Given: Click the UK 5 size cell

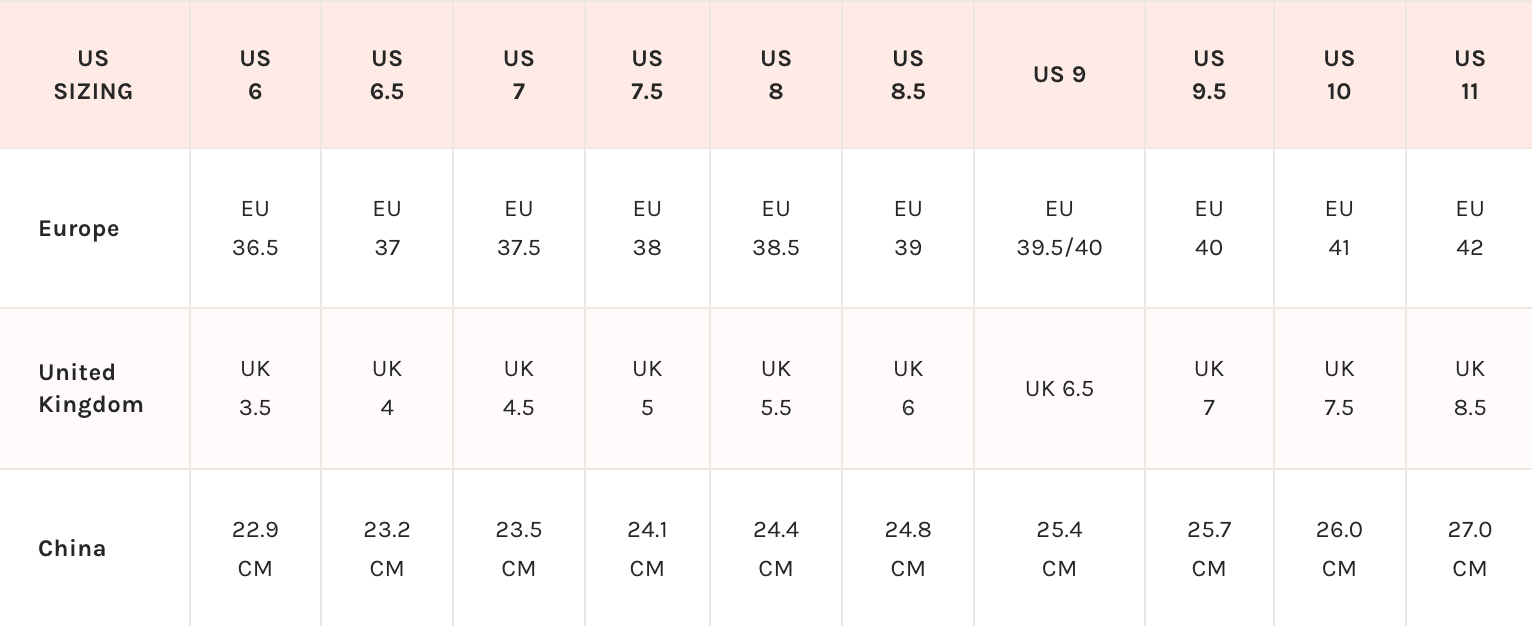Looking at the screenshot, I should (647, 388).
